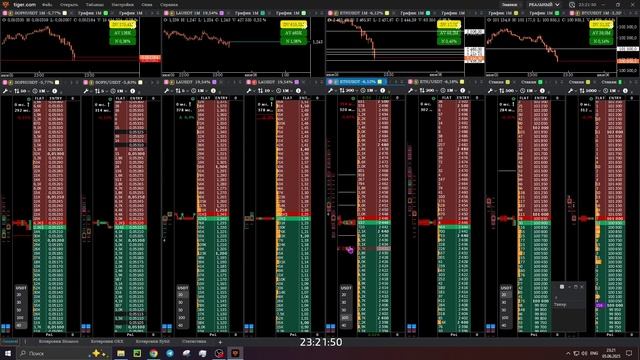
Task: Switch to the Котировки Bybit tab
Action: [152, 341]
